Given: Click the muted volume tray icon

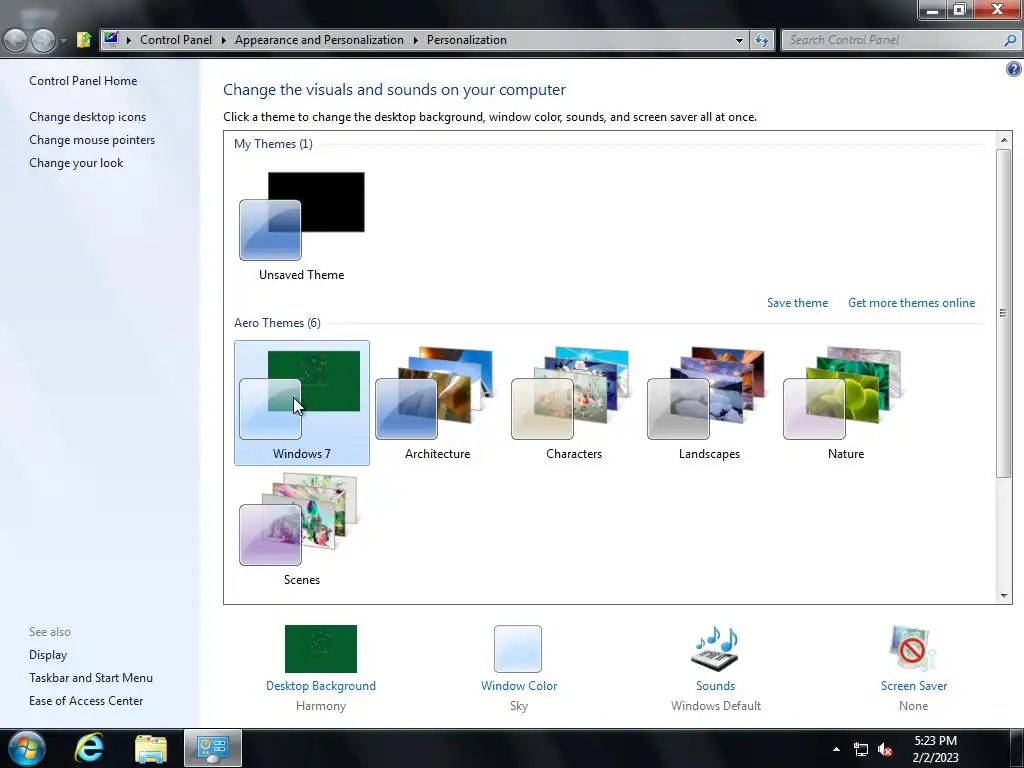Looking at the screenshot, I should [x=885, y=750].
